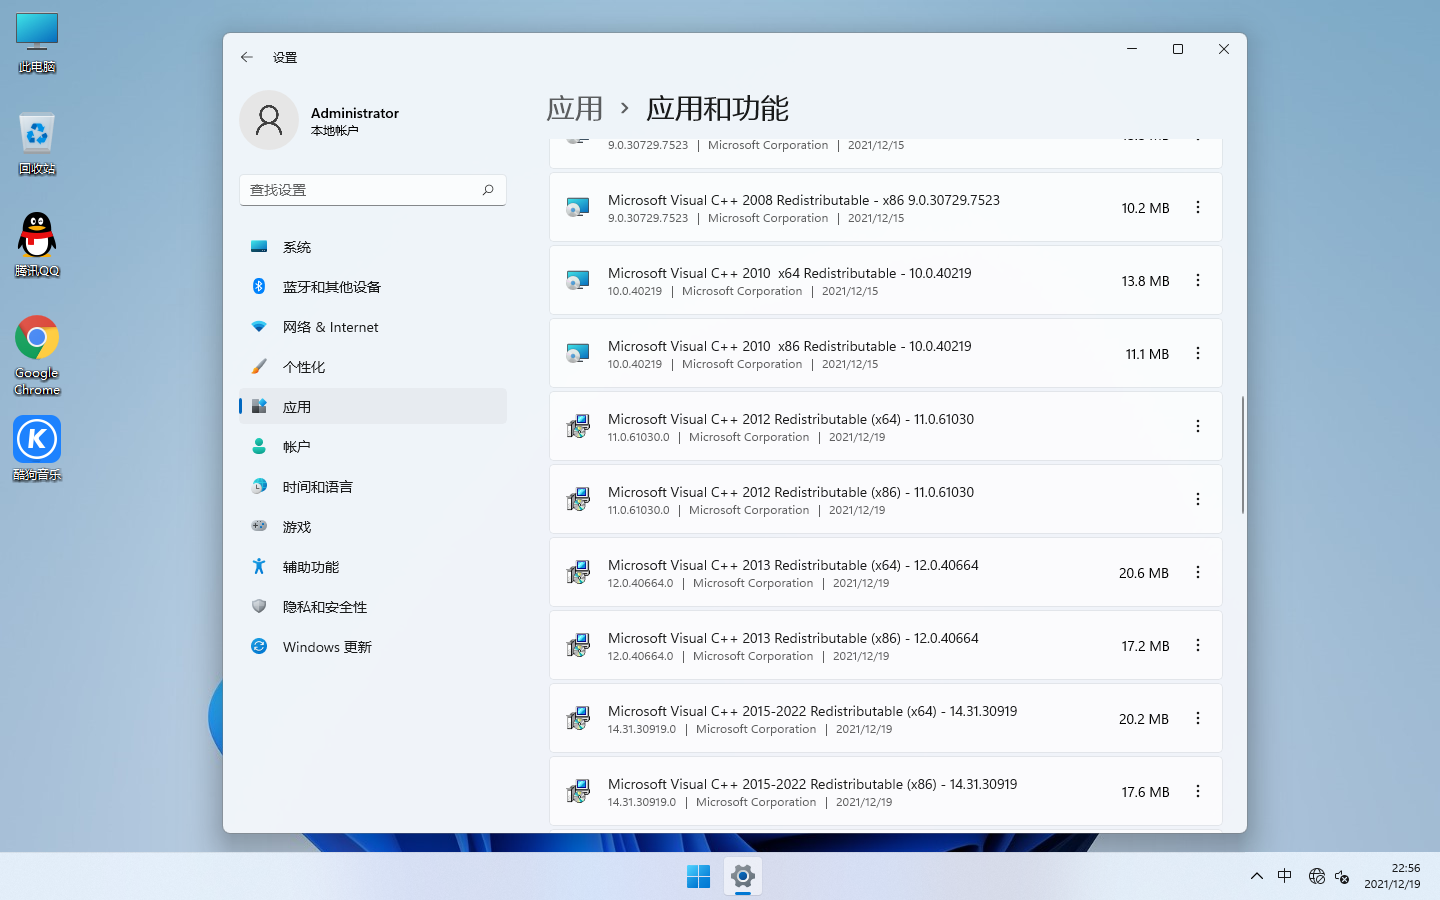
Task: Open options menu for Visual C++ 2008 x86
Action: [x=1198, y=207]
